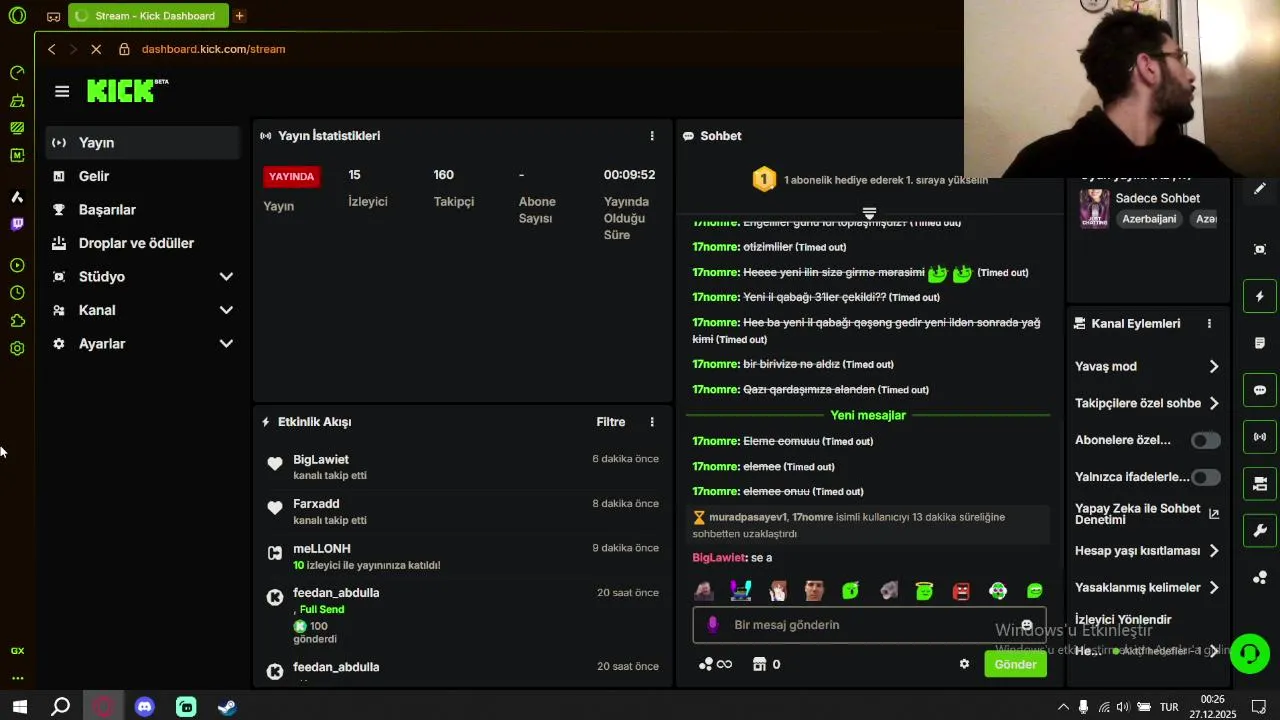This screenshot has width=1280, height=720.
Task: Click meLLONH raid event in feed
Action: click(x=463, y=556)
